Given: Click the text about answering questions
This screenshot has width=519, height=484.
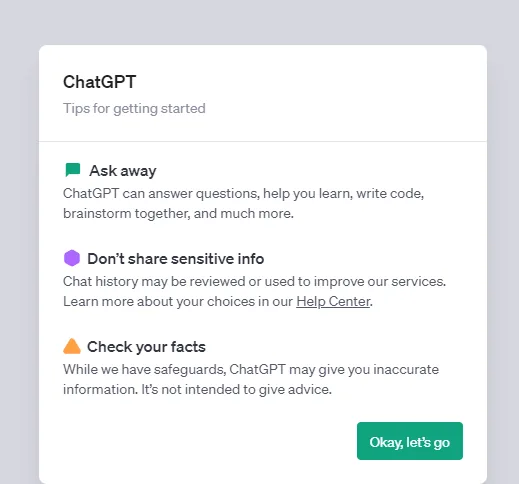Looking at the screenshot, I should click(x=243, y=193).
